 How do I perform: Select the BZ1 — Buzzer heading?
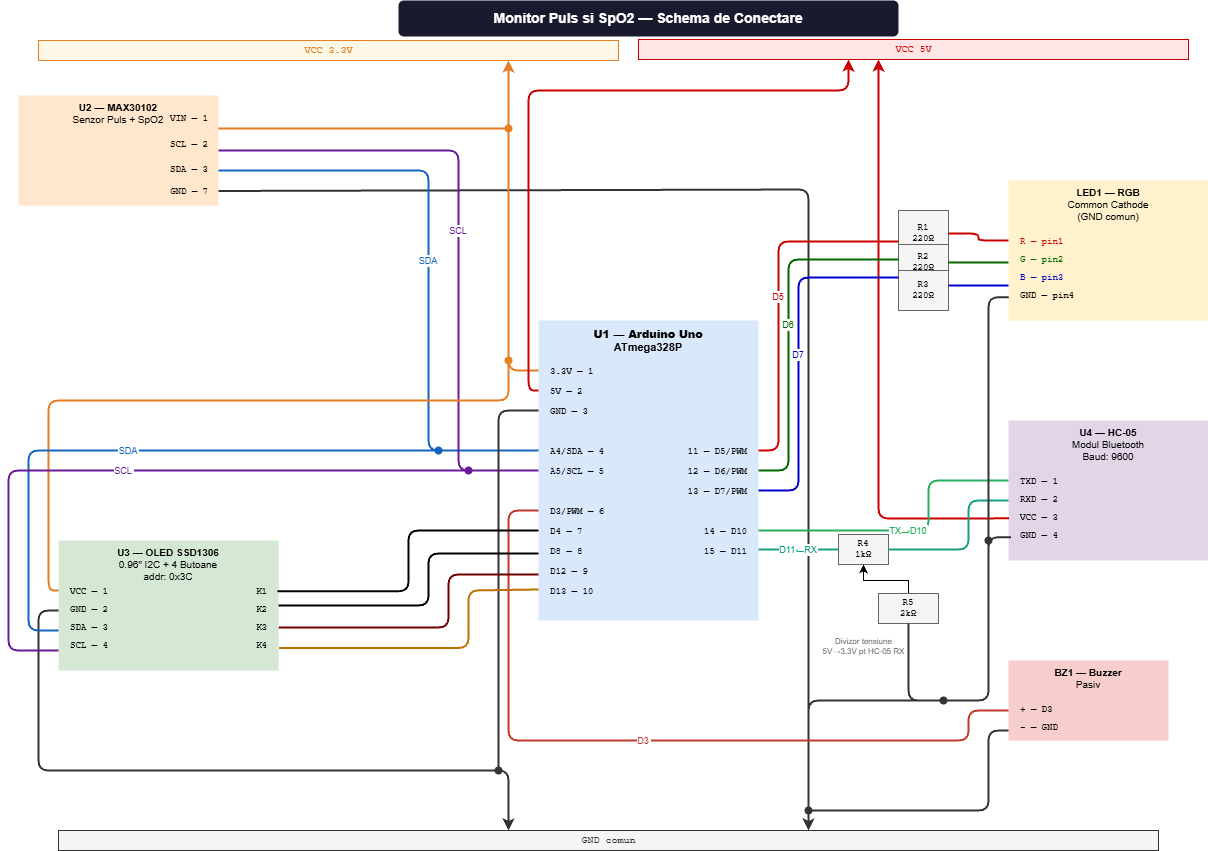pos(1088,673)
